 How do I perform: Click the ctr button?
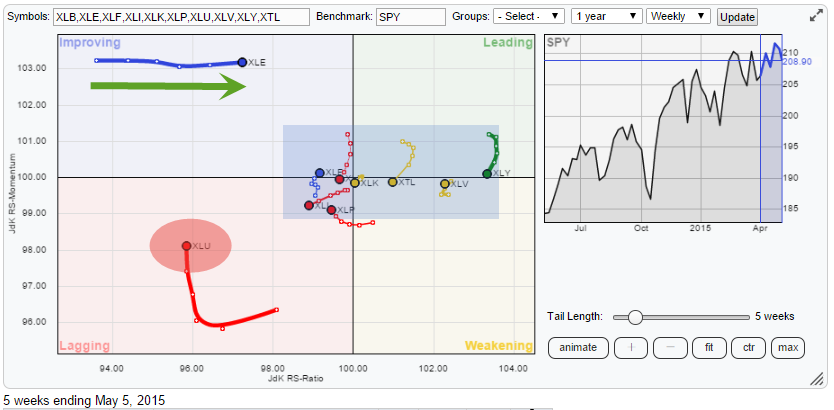pos(748,348)
